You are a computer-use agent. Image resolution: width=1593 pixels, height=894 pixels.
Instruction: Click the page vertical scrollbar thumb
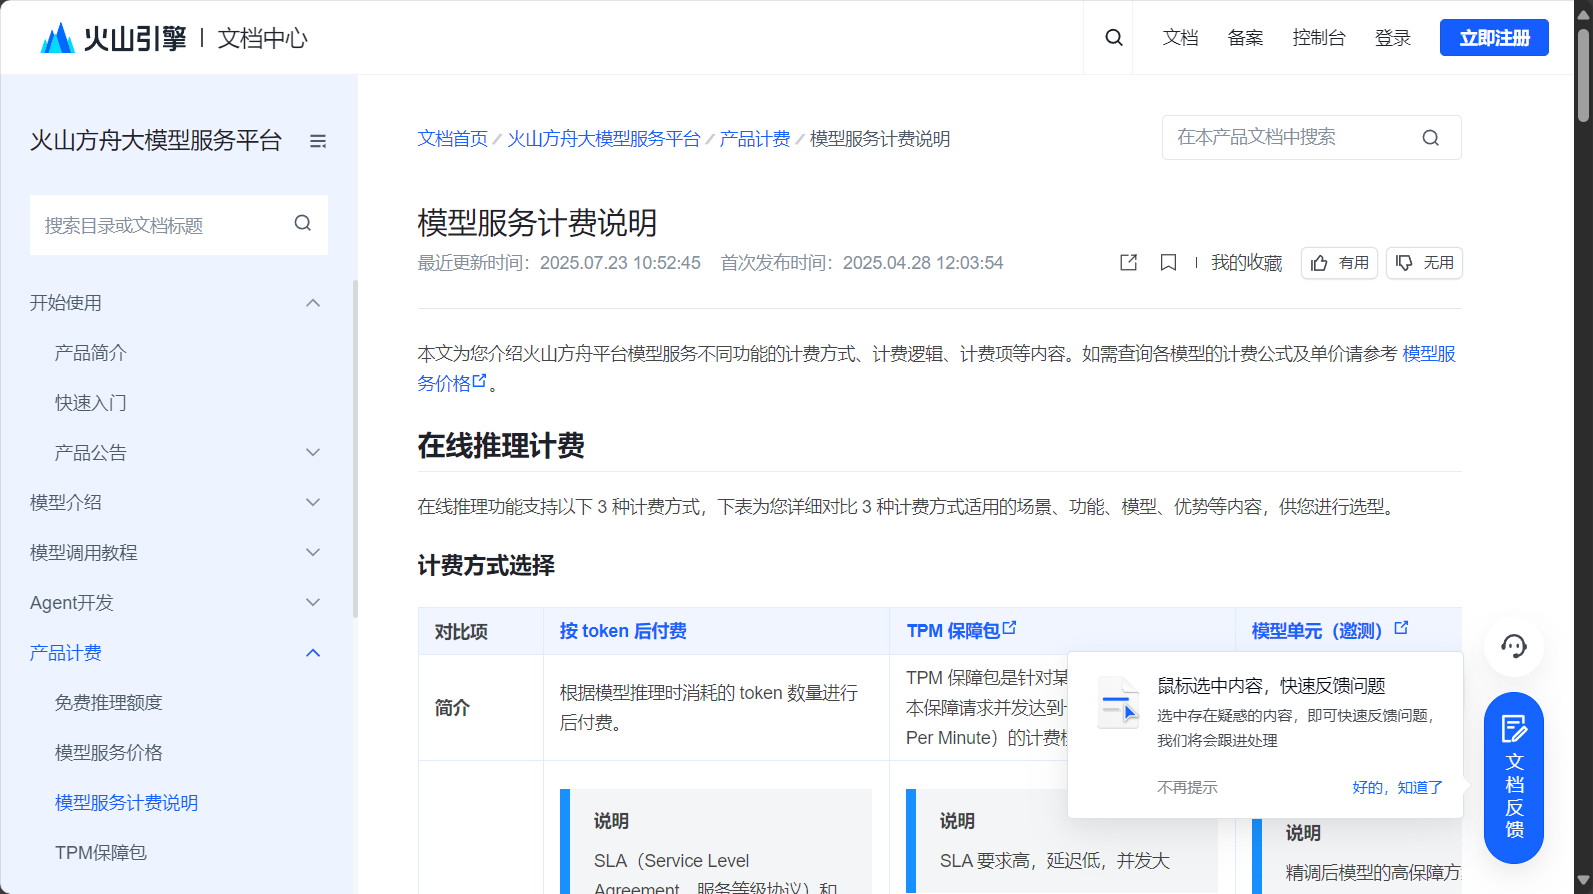pos(1583,75)
